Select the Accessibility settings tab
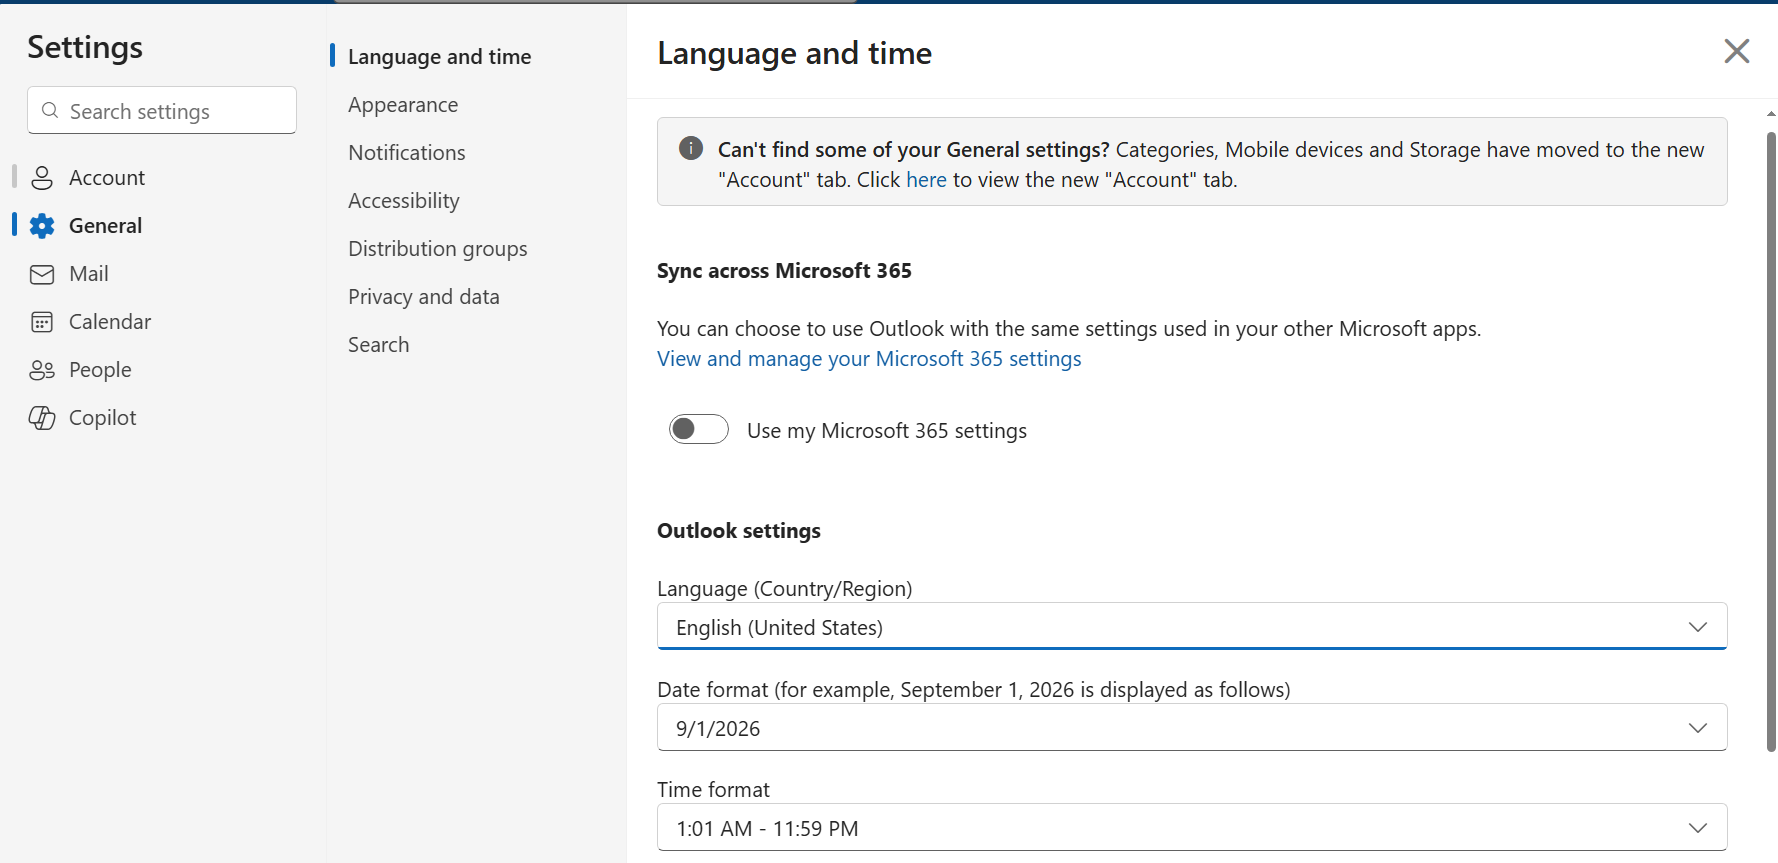This screenshot has height=863, width=1778. click(404, 201)
